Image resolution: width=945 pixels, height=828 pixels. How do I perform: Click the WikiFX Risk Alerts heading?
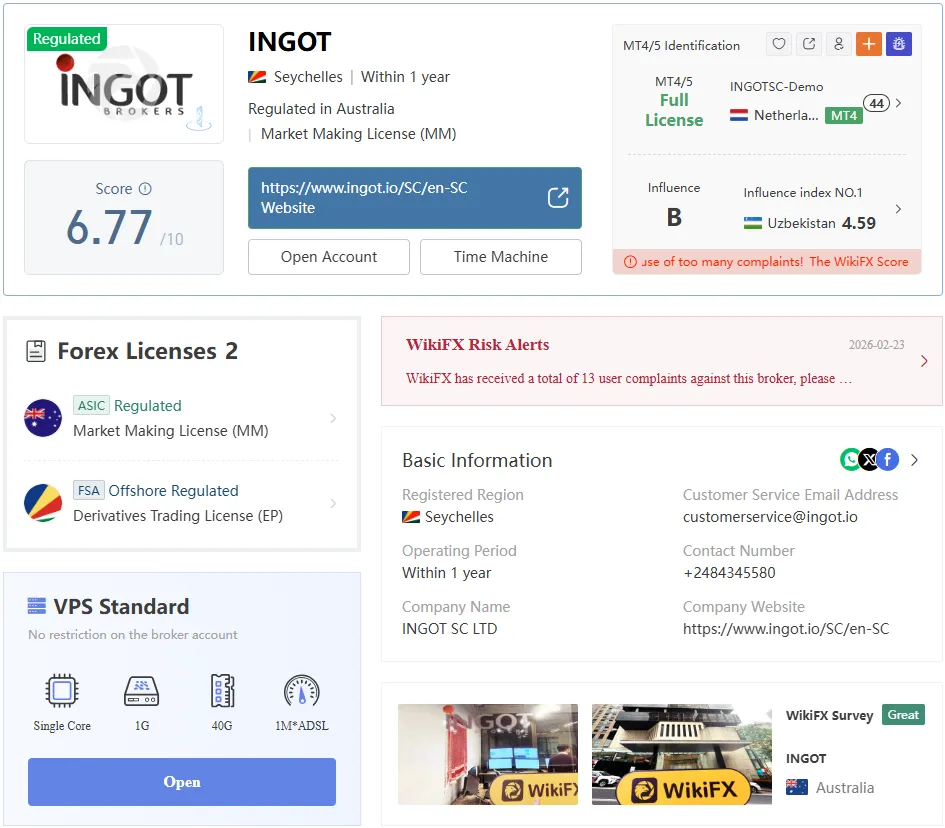477,344
